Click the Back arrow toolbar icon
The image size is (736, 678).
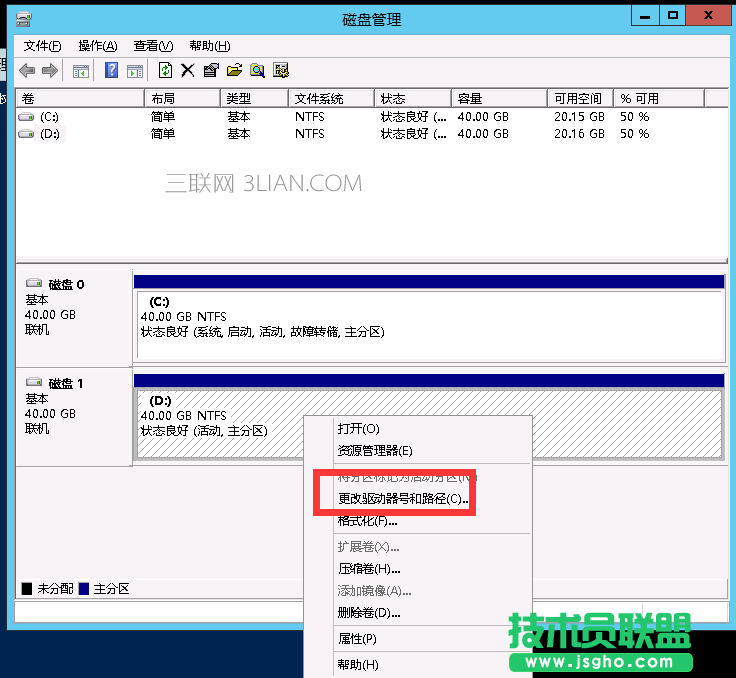point(27,70)
